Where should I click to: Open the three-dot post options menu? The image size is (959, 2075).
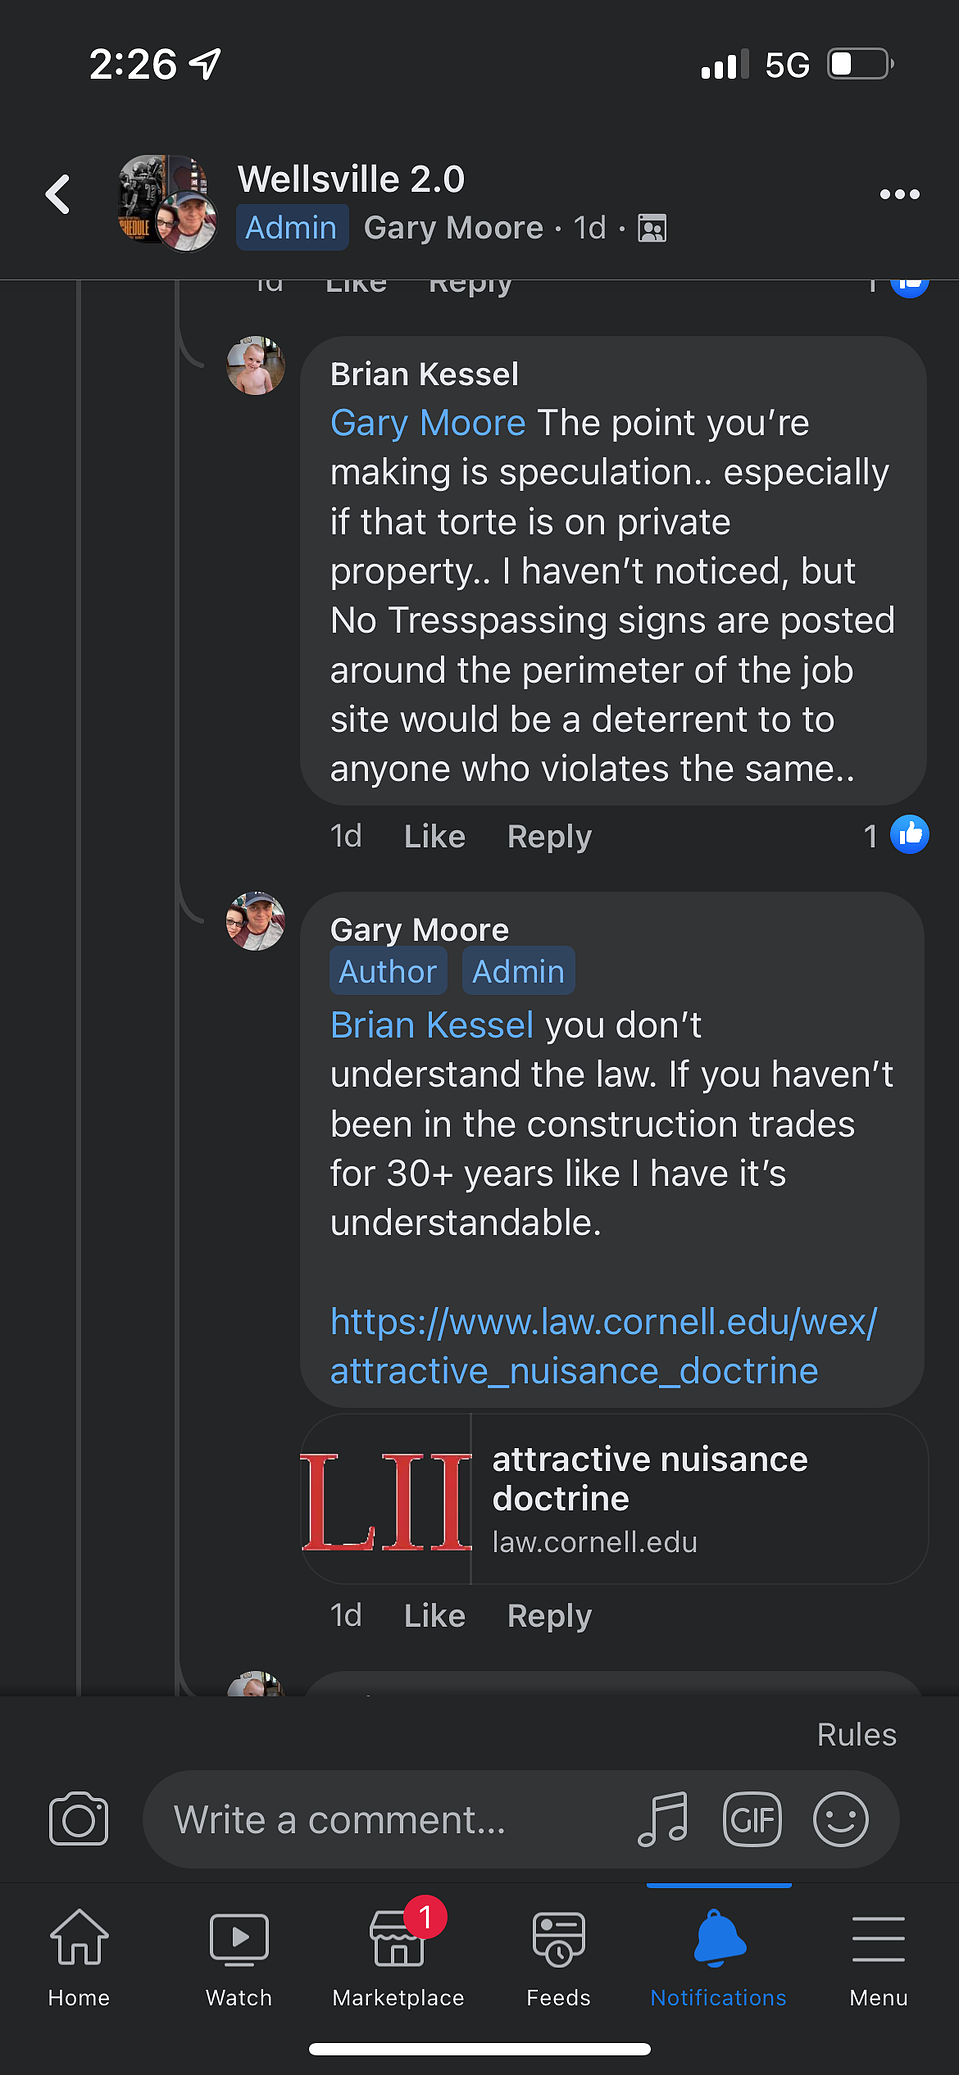point(899,194)
